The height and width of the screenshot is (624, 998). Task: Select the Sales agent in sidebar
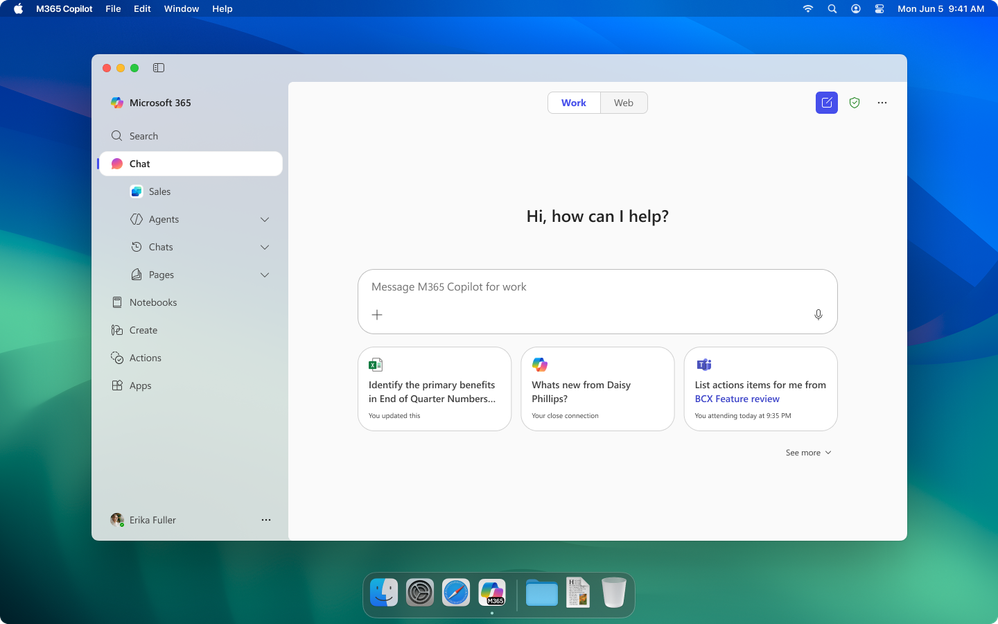tap(159, 192)
